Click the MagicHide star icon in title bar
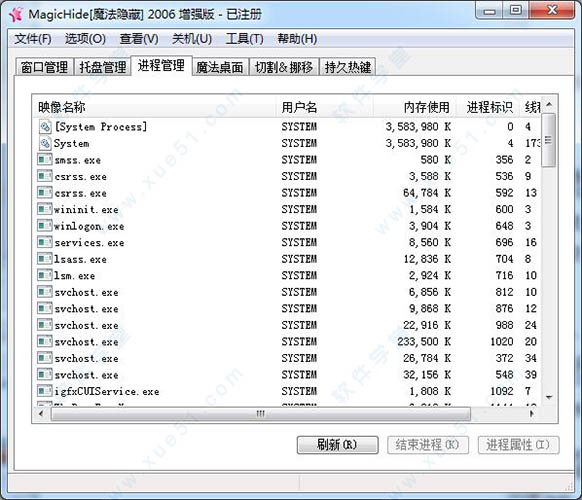The width and height of the screenshot is (582, 500). coord(16,15)
